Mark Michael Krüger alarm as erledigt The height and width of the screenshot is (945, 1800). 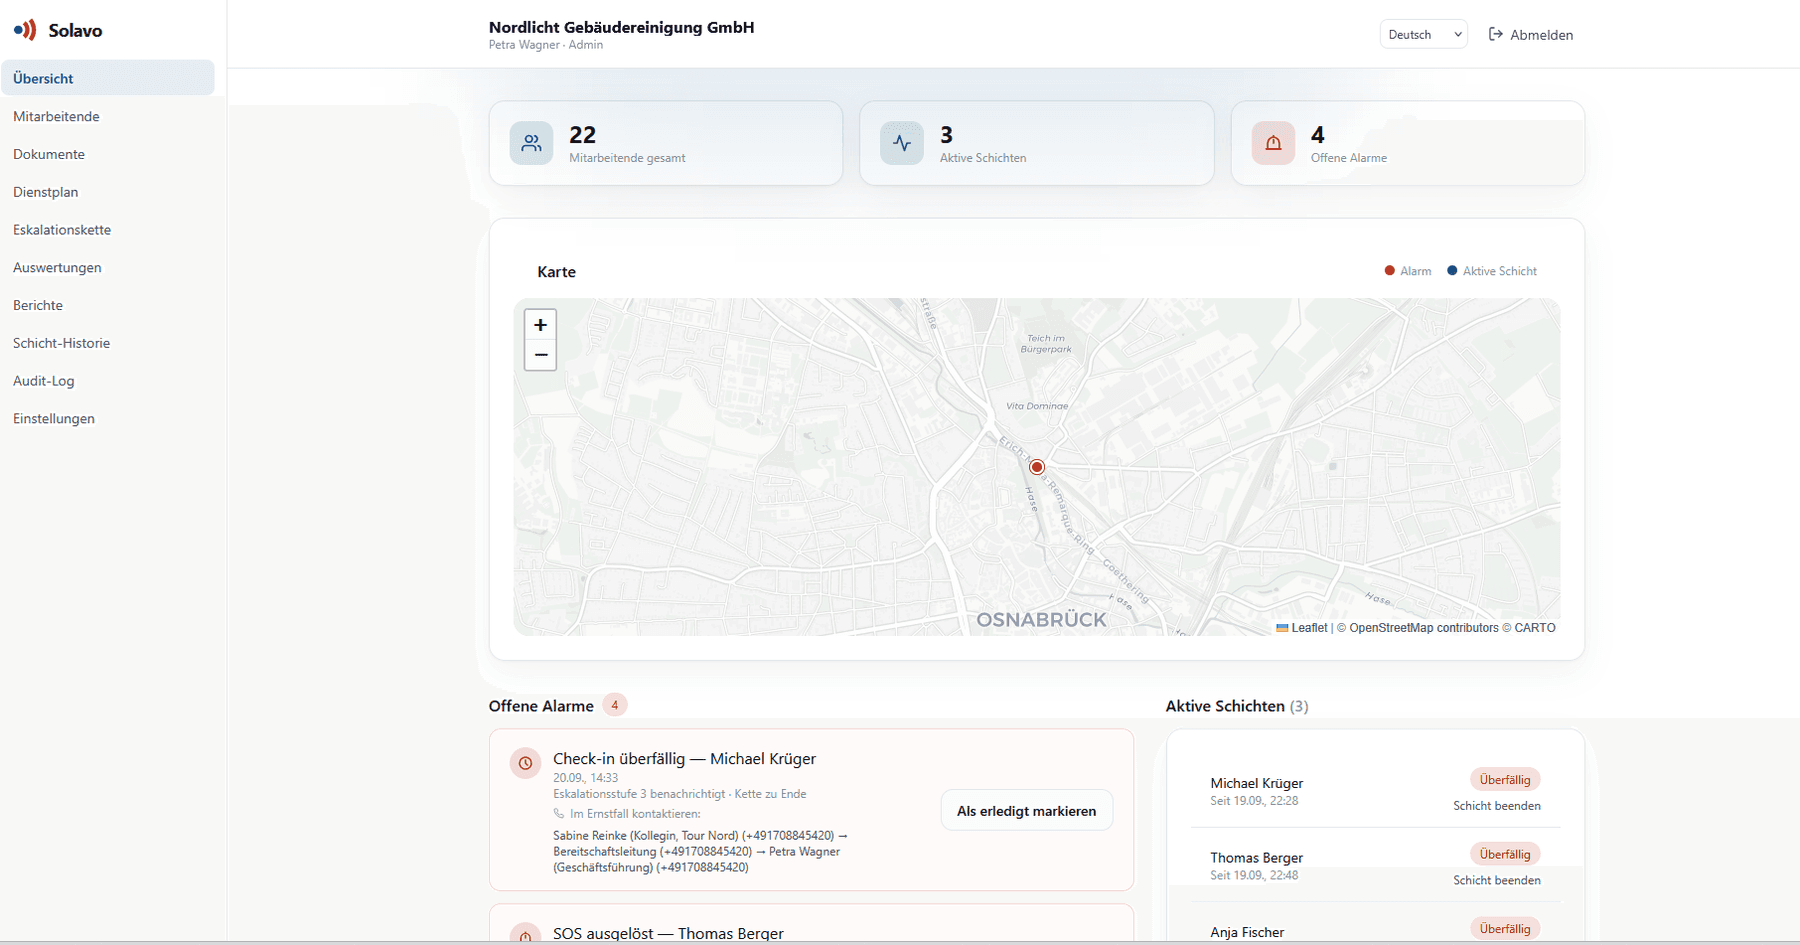(1026, 811)
